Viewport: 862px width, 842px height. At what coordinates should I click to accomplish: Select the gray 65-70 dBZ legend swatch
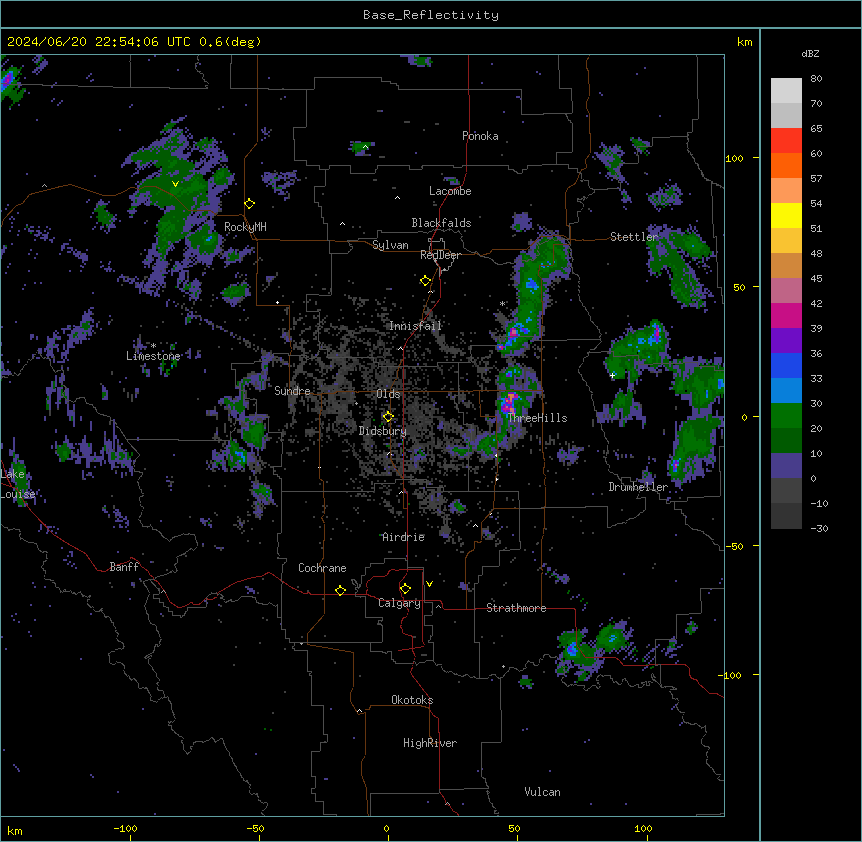click(x=786, y=115)
